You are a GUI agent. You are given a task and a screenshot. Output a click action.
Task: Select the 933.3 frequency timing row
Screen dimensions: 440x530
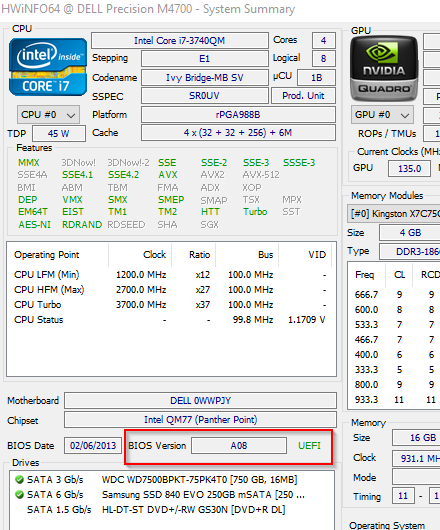[394, 400]
